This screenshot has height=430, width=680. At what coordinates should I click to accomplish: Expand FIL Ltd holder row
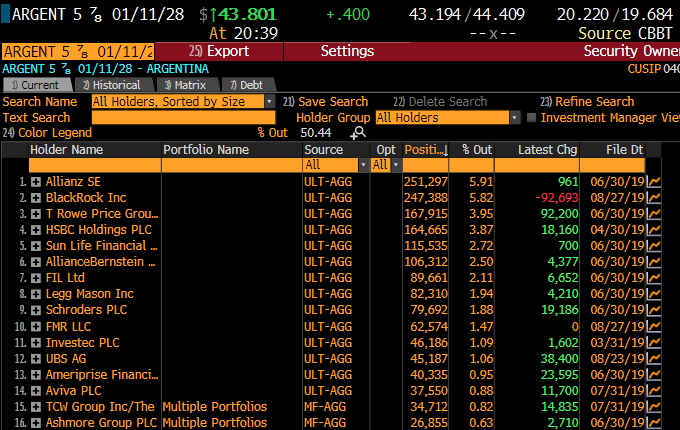pos(36,278)
